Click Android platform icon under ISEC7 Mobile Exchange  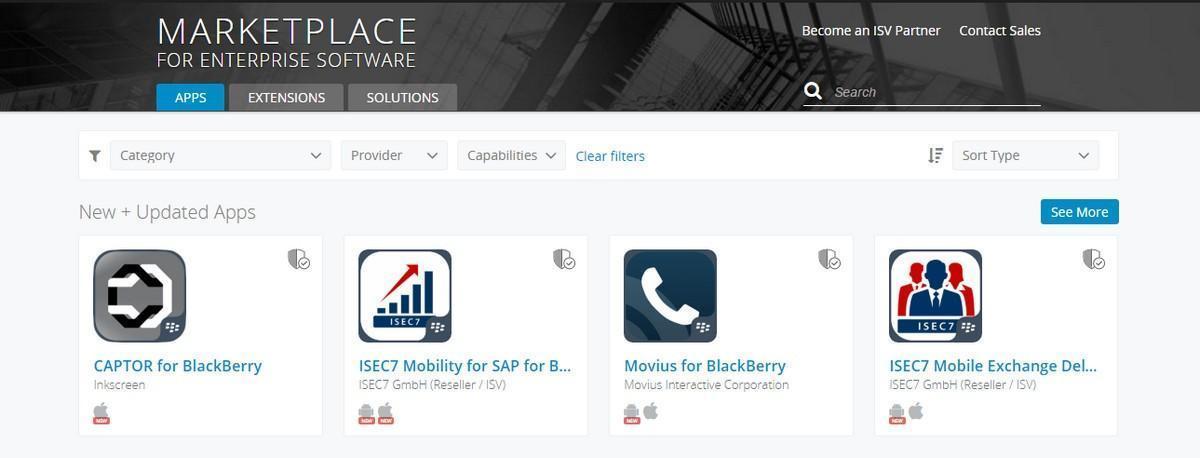[x=897, y=412]
